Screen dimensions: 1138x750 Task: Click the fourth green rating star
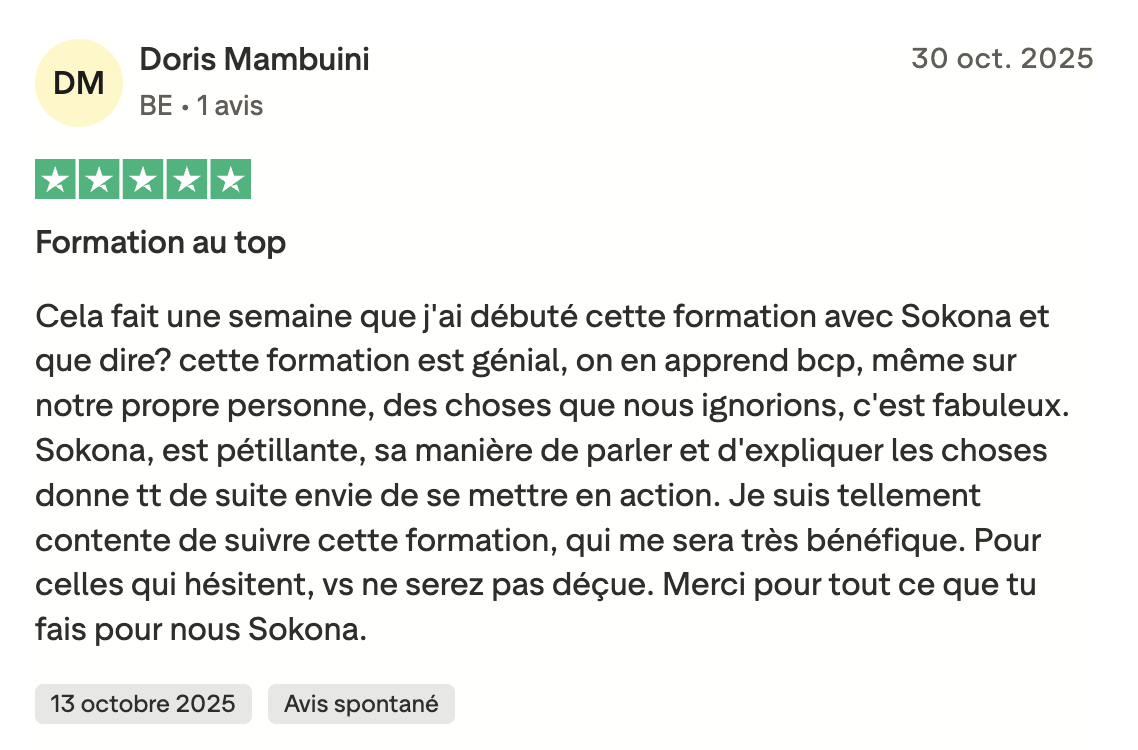[187, 180]
